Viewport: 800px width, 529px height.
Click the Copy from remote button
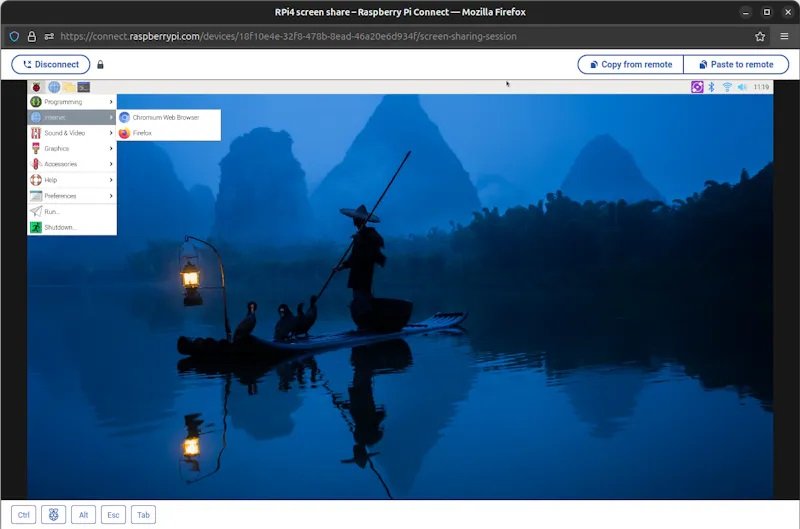[631, 64]
